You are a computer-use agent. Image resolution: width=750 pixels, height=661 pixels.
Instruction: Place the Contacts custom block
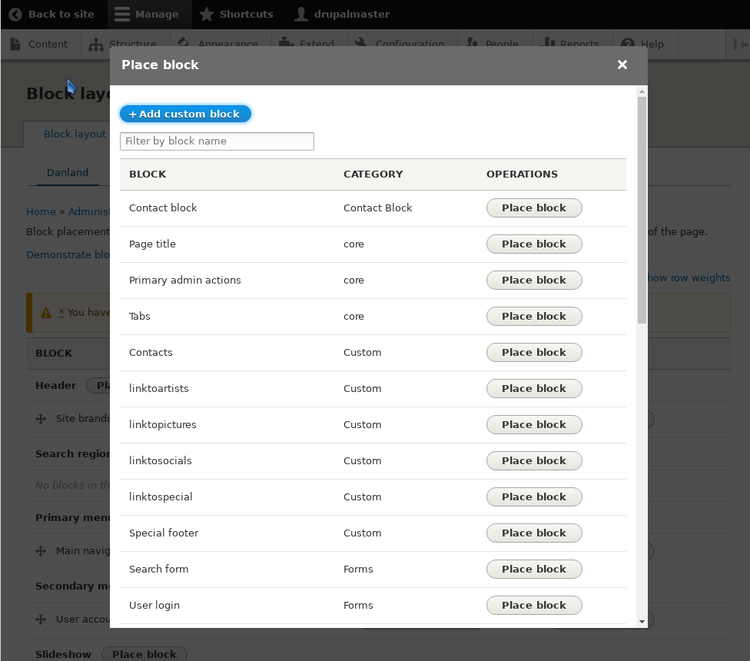(x=534, y=353)
